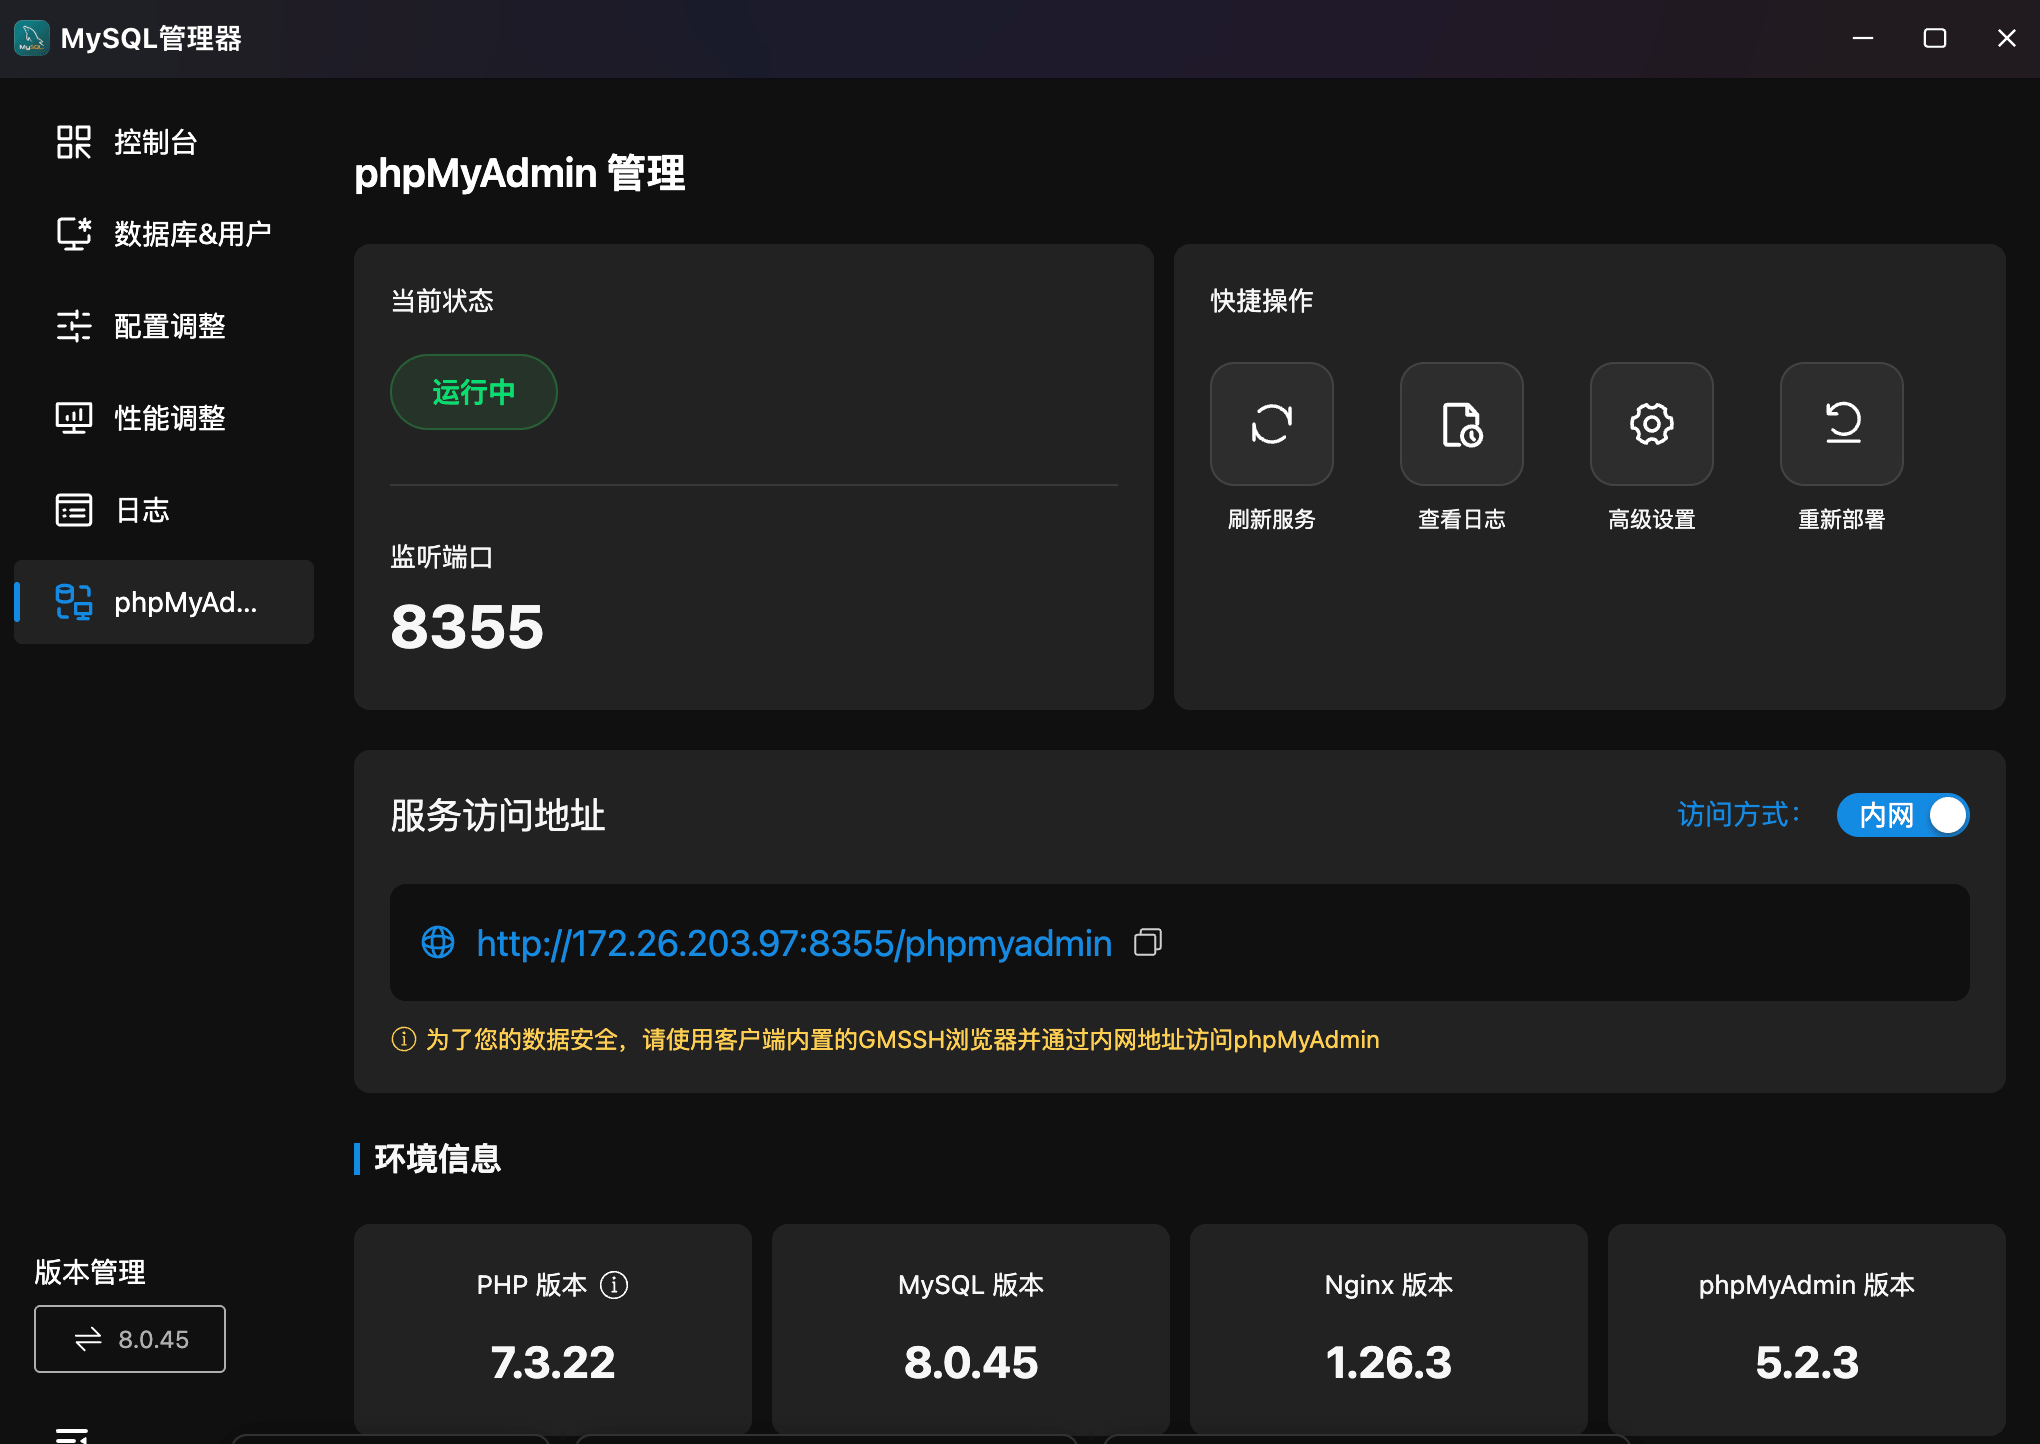The width and height of the screenshot is (2040, 1444).
Task: Open 数据库&用户 in the sidebar
Action: click(x=164, y=234)
